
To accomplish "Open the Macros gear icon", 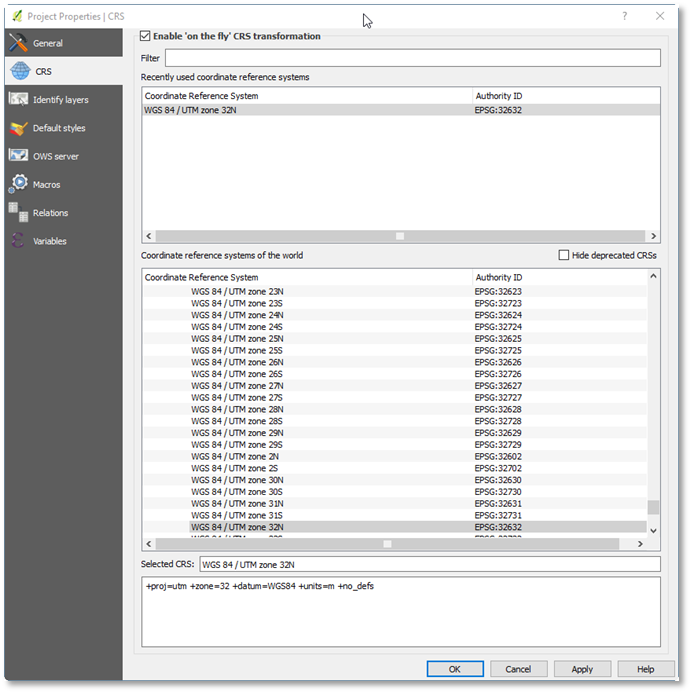I will coord(18,184).
